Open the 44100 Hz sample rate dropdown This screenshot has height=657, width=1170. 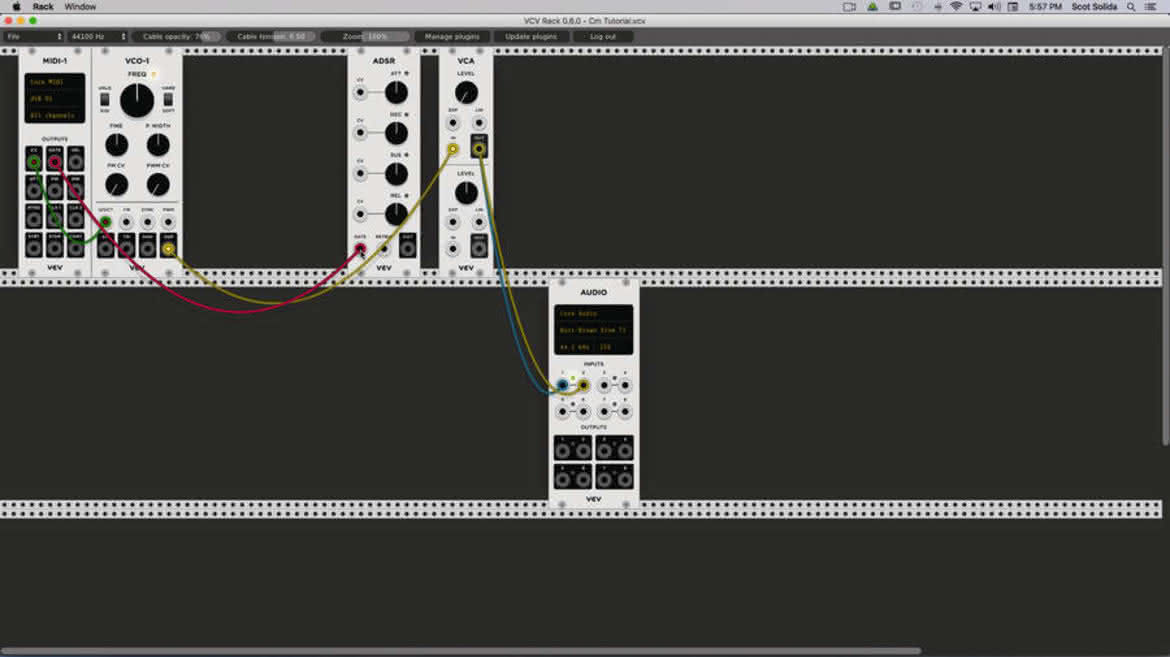point(98,37)
